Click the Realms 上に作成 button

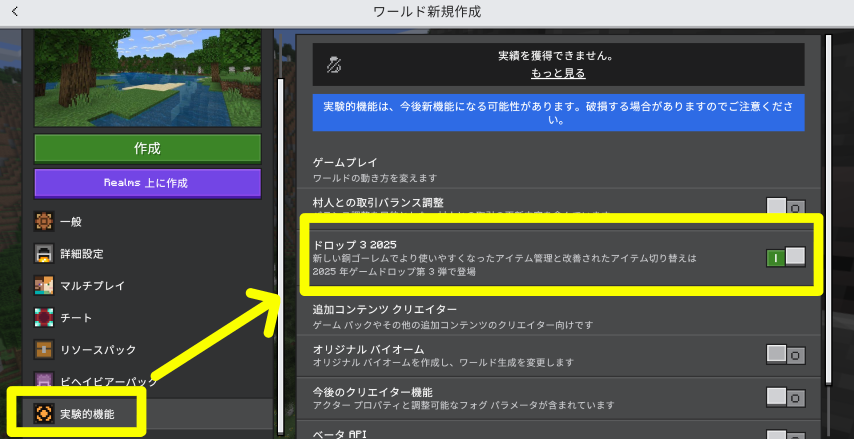click(x=148, y=183)
